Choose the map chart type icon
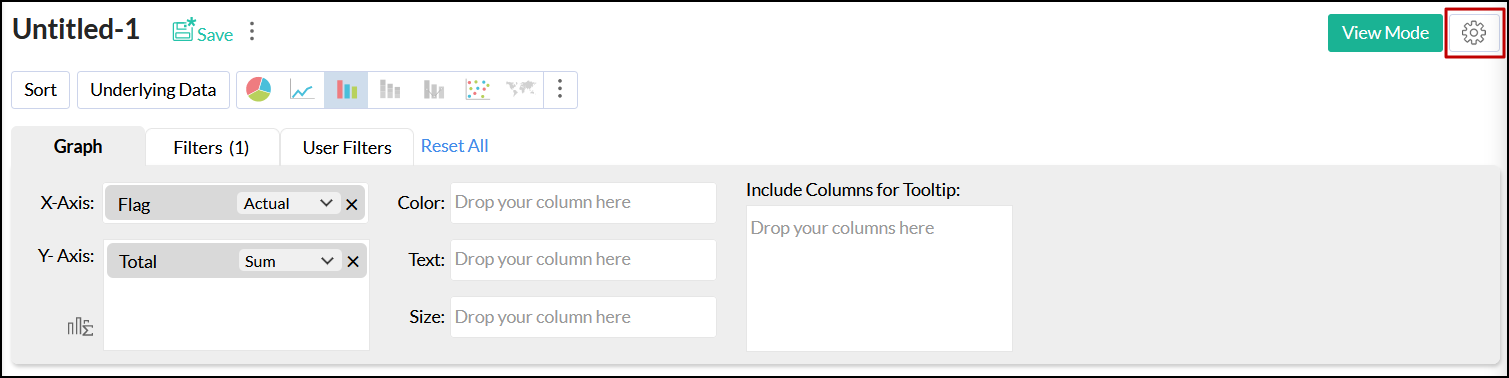This screenshot has height=378, width=1509. [520, 90]
